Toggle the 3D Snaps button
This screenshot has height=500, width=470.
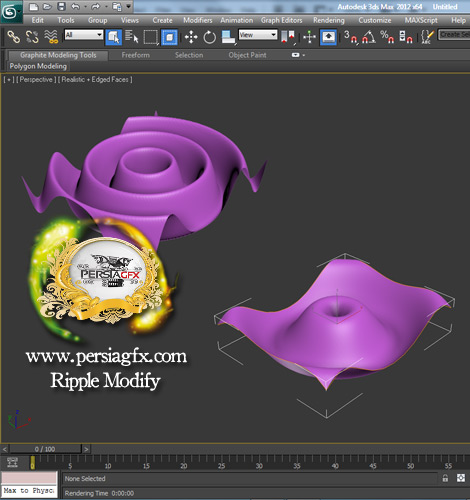coord(350,37)
